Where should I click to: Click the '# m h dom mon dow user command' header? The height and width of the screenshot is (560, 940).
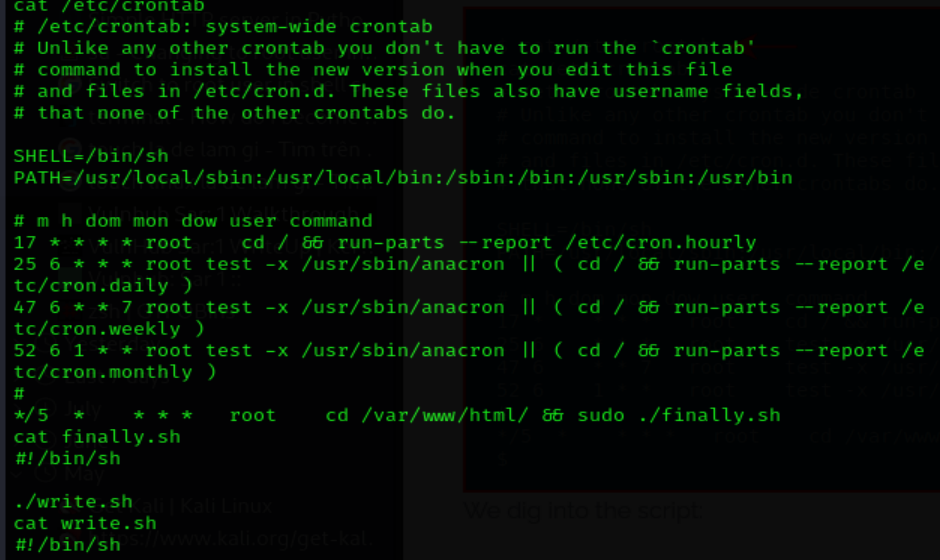(x=193, y=221)
